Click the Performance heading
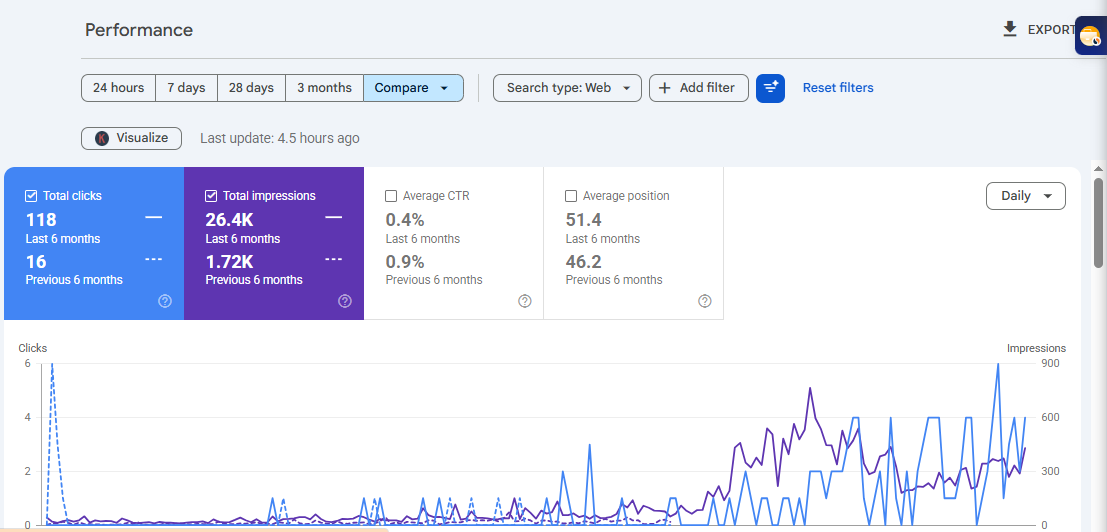Image resolution: width=1107 pixels, height=532 pixels. 139,30
